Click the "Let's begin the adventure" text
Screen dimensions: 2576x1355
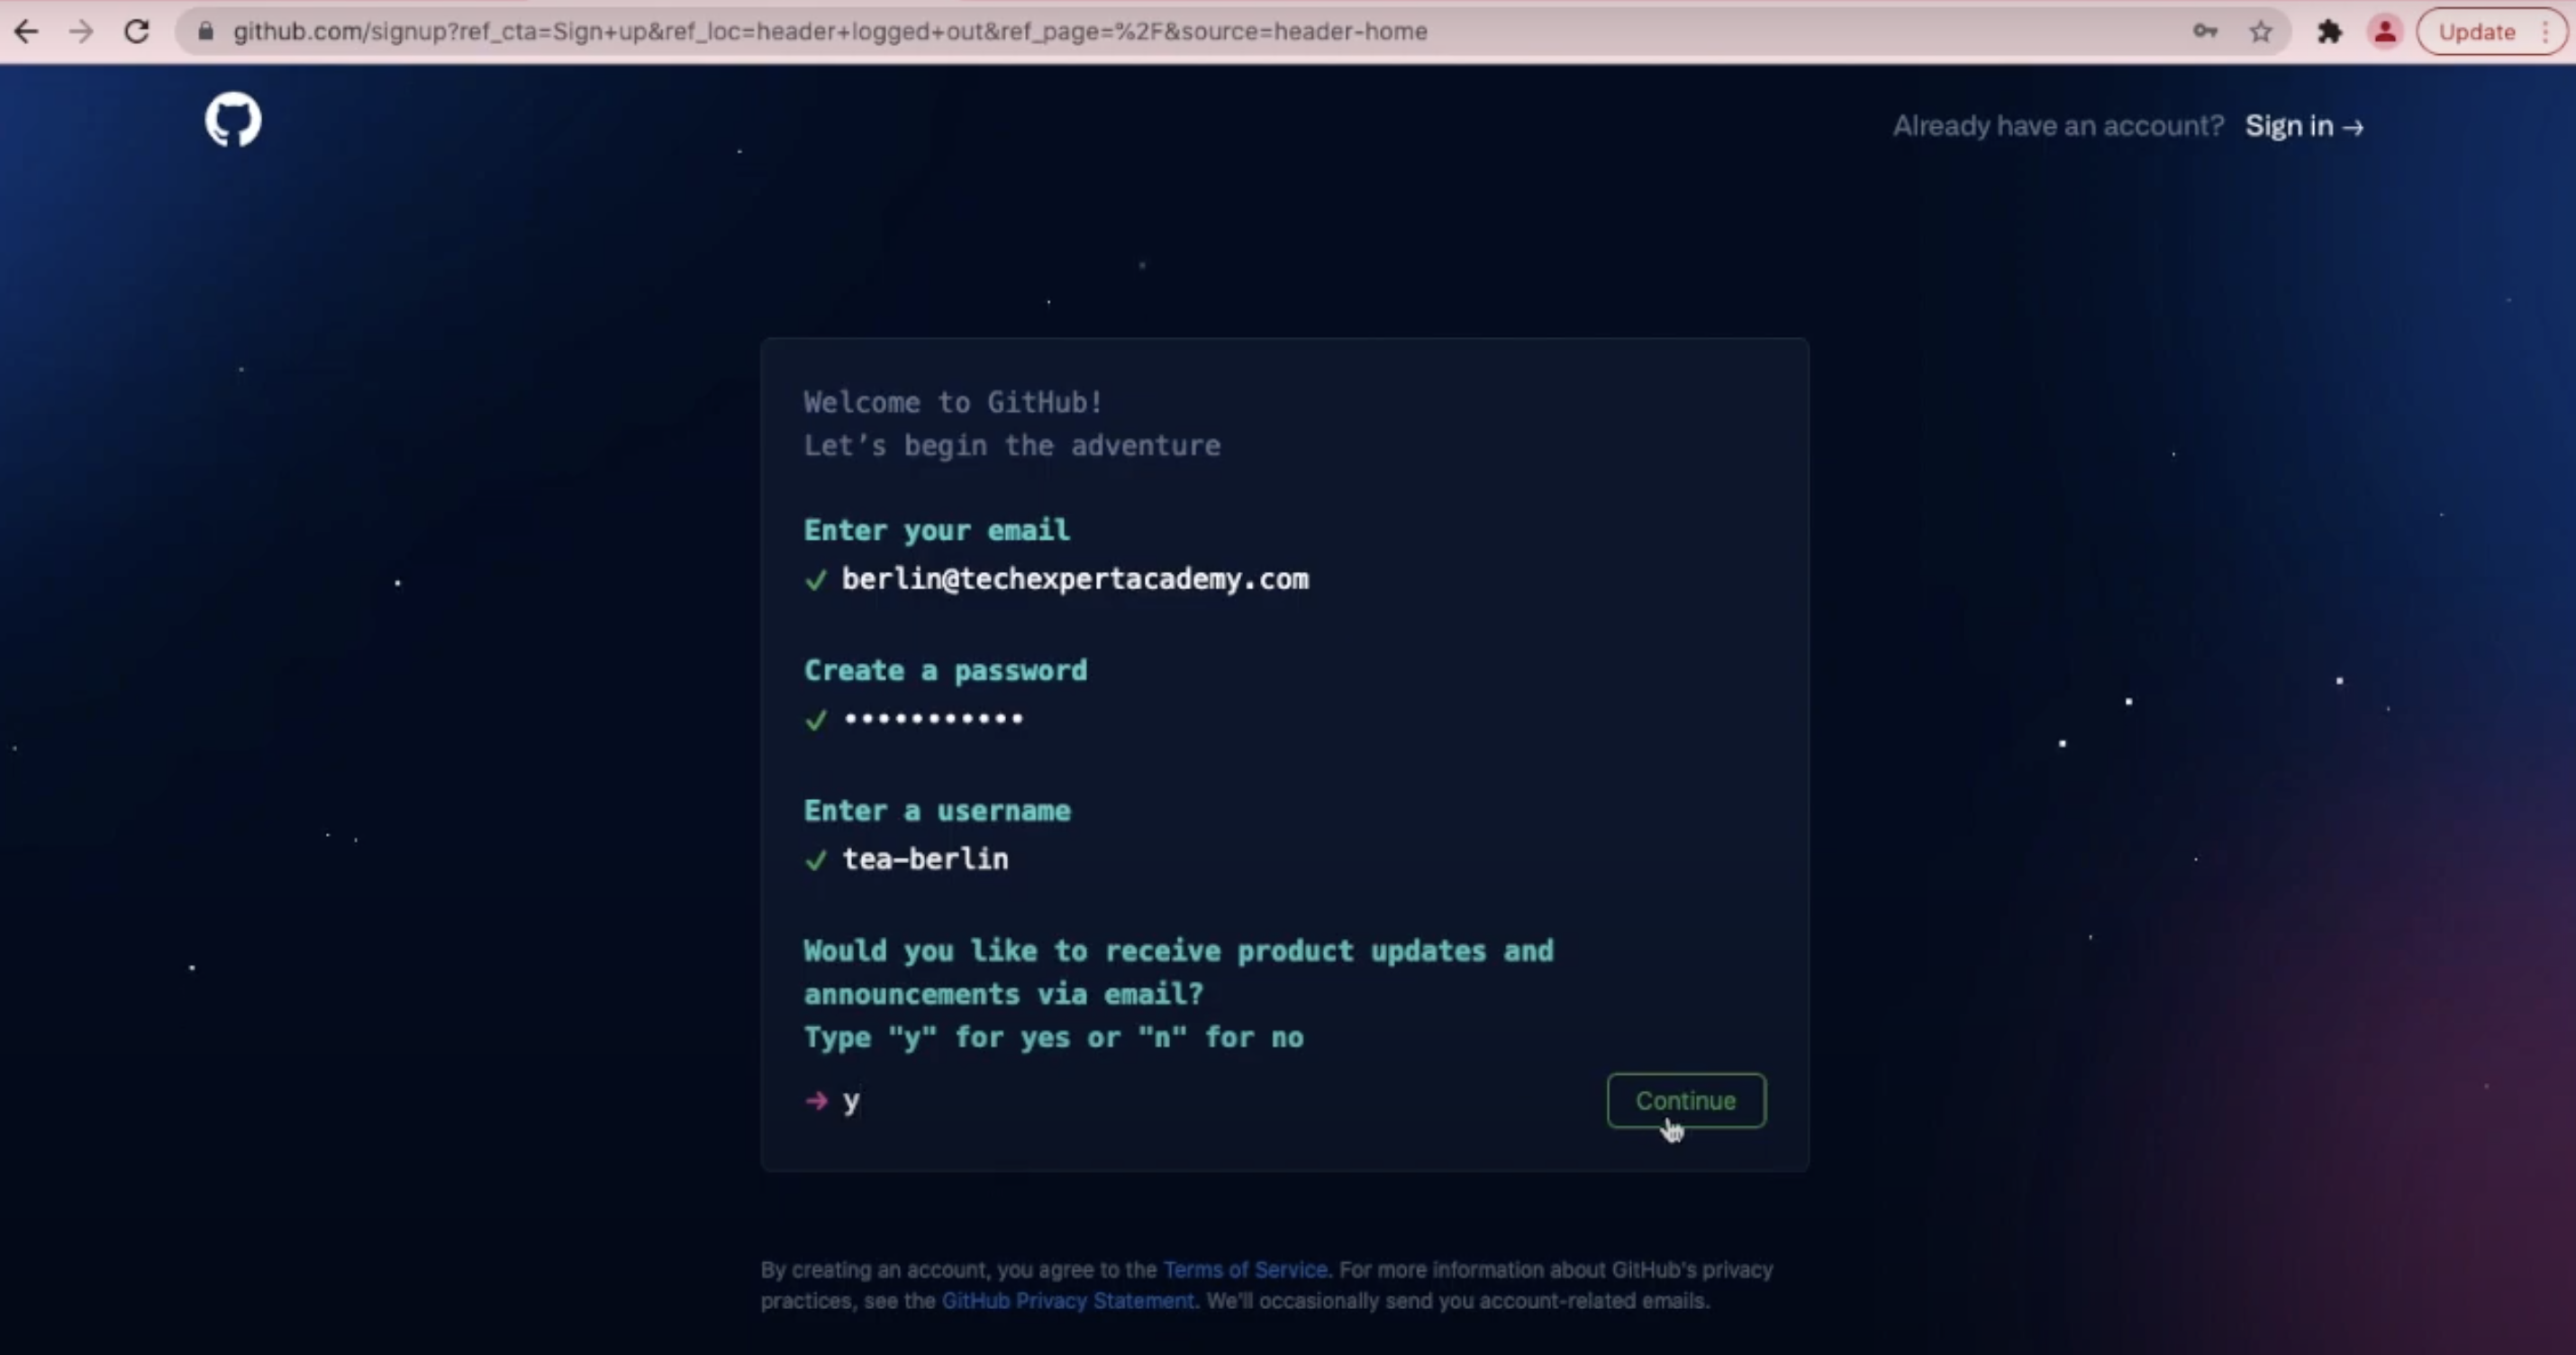pos(1012,446)
